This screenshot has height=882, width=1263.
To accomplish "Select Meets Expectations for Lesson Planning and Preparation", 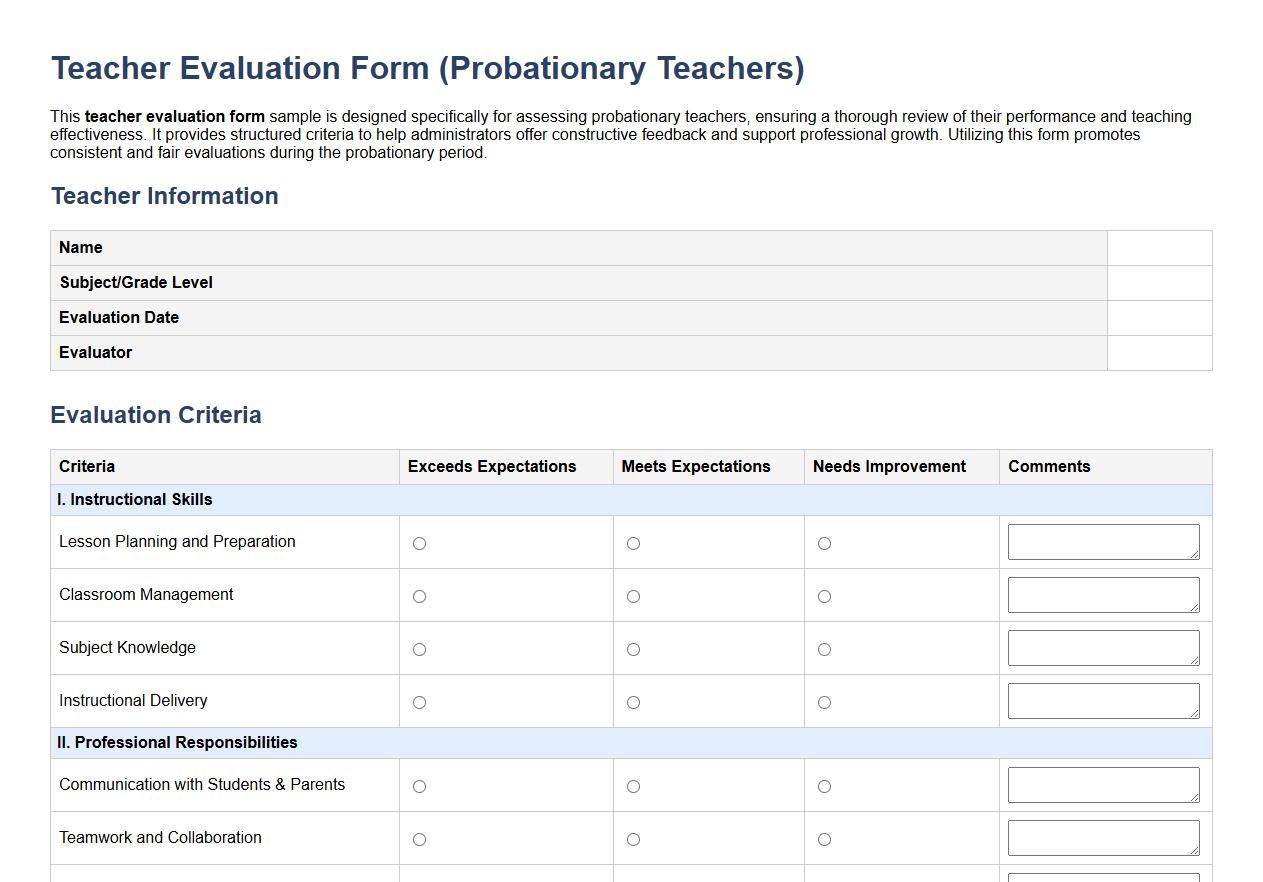I will click(632, 543).
